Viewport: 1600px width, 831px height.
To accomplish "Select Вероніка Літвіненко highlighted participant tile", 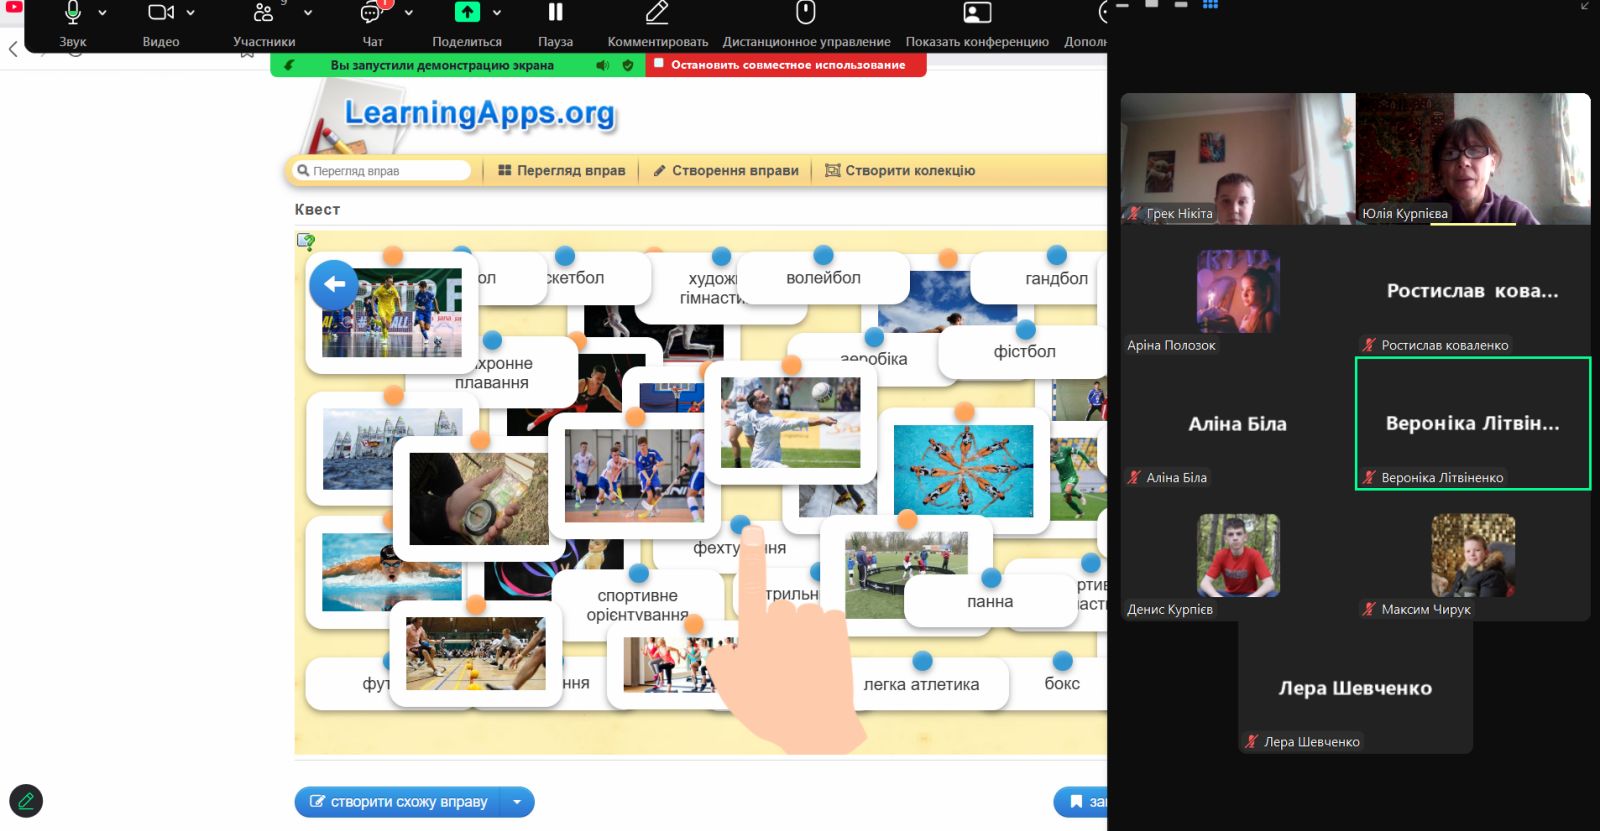I will tap(1473, 423).
